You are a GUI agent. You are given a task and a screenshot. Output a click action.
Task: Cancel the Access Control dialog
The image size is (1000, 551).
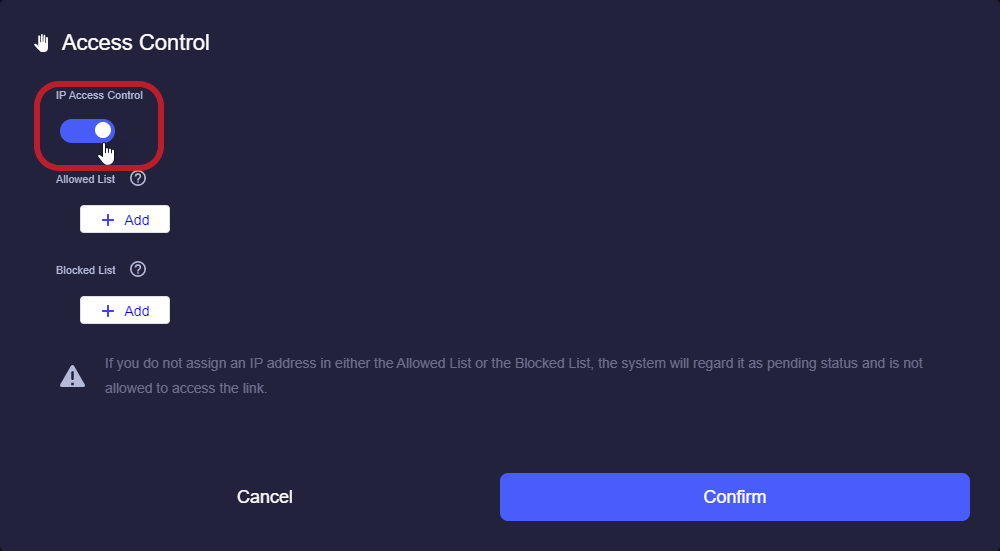coord(265,497)
